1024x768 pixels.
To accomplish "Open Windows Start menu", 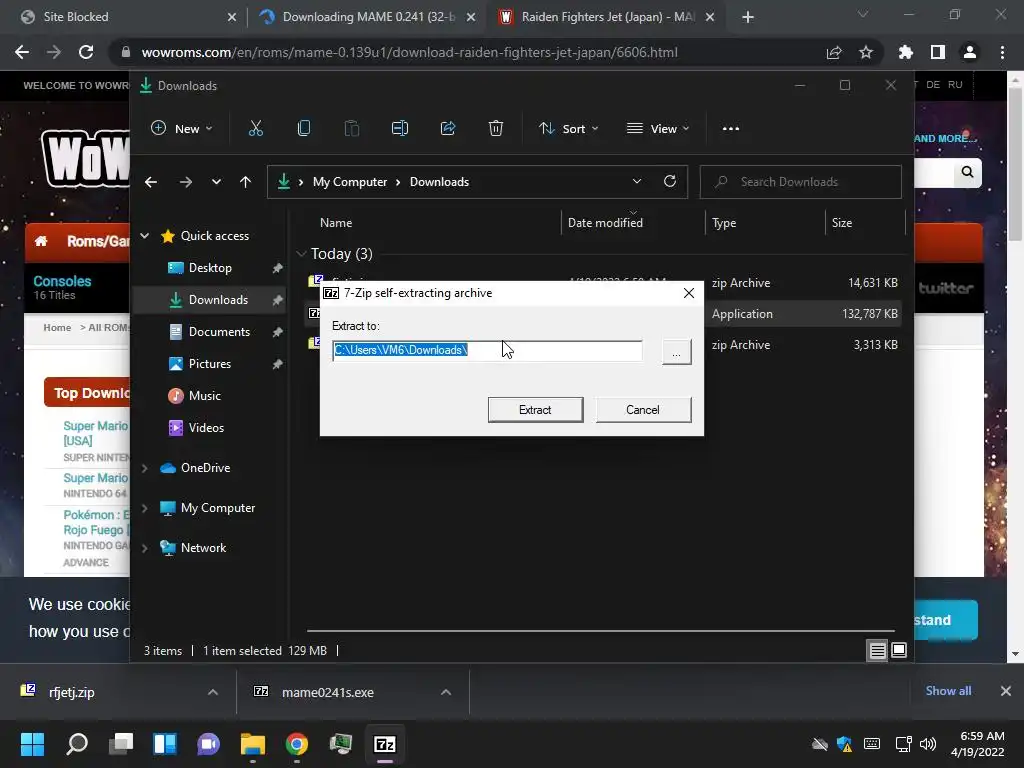I will coord(32,744).
